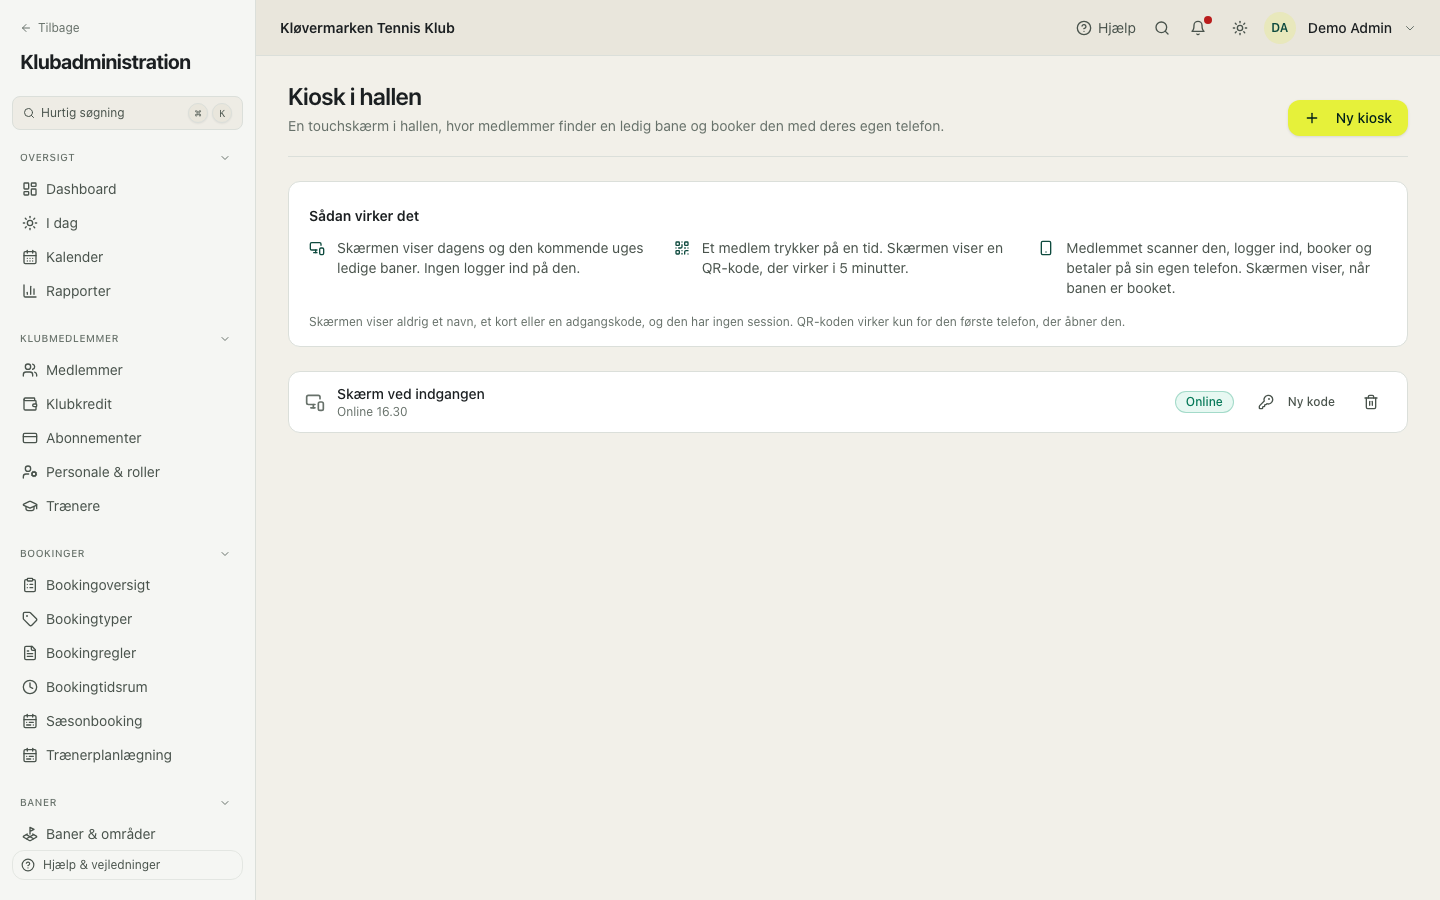1440x900 pixels.
Task: Collapse the Baner sidebar section
Action: coord(225,803)
